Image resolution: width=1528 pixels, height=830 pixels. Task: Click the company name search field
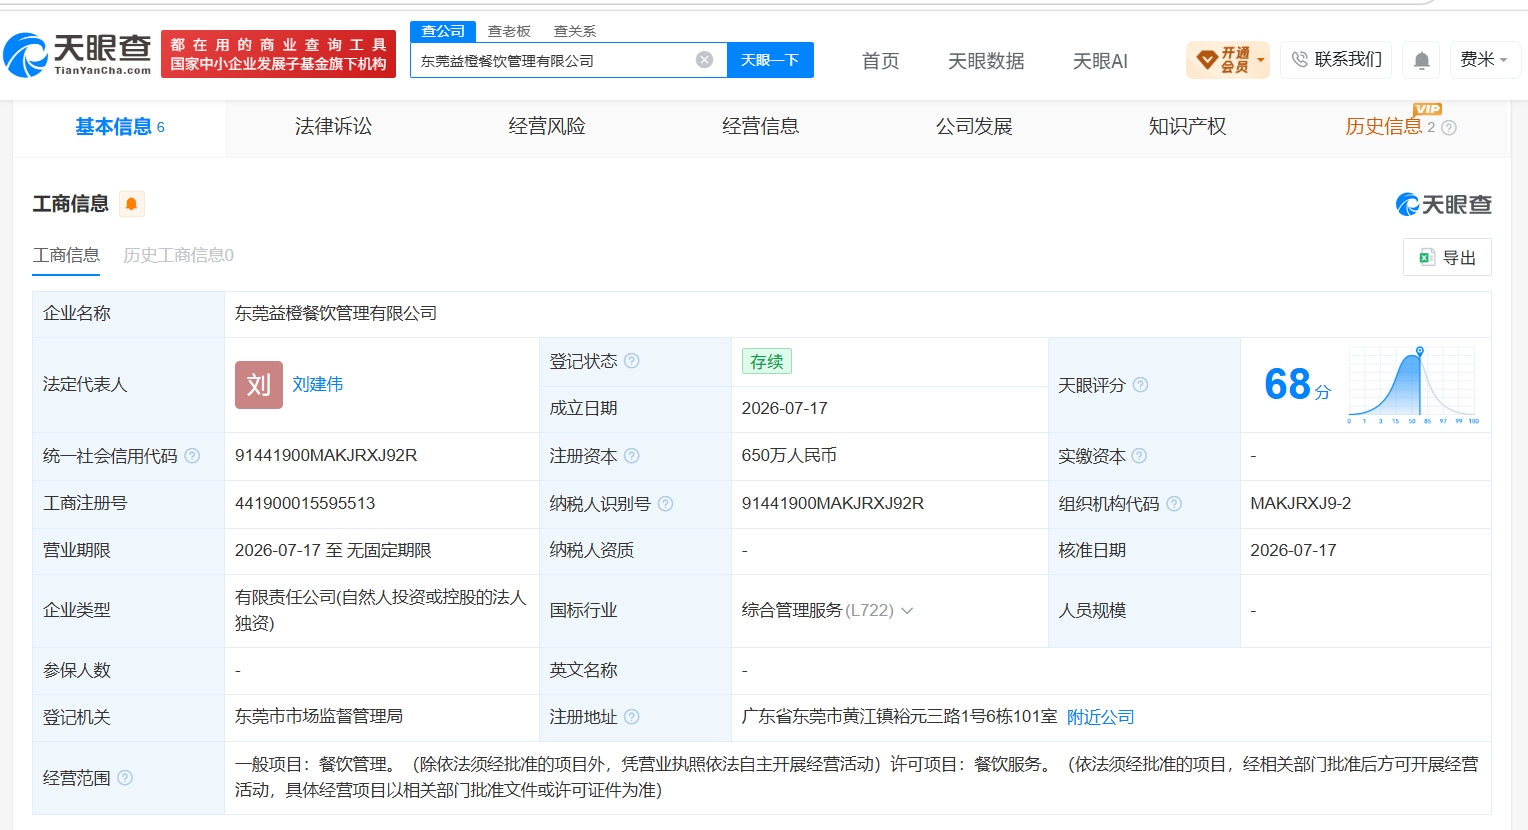554,60
